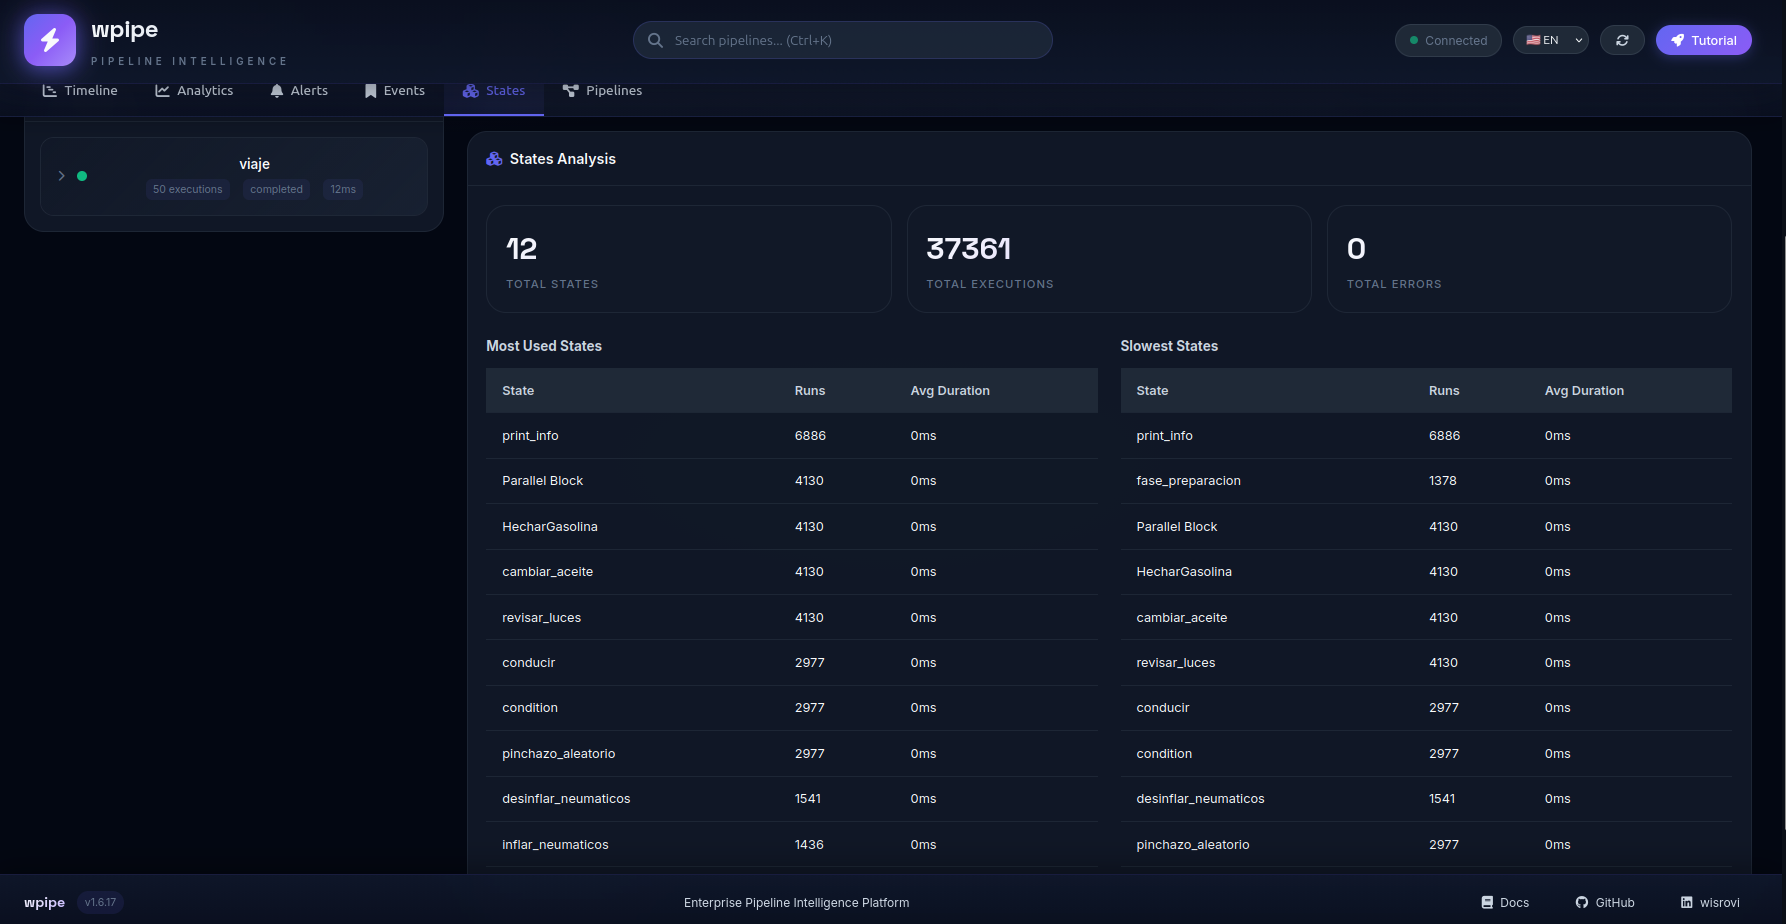This screenshot has width=1786, height=924.
Task: Expand the viaje pipeline chevron
Action: (61, 176)
